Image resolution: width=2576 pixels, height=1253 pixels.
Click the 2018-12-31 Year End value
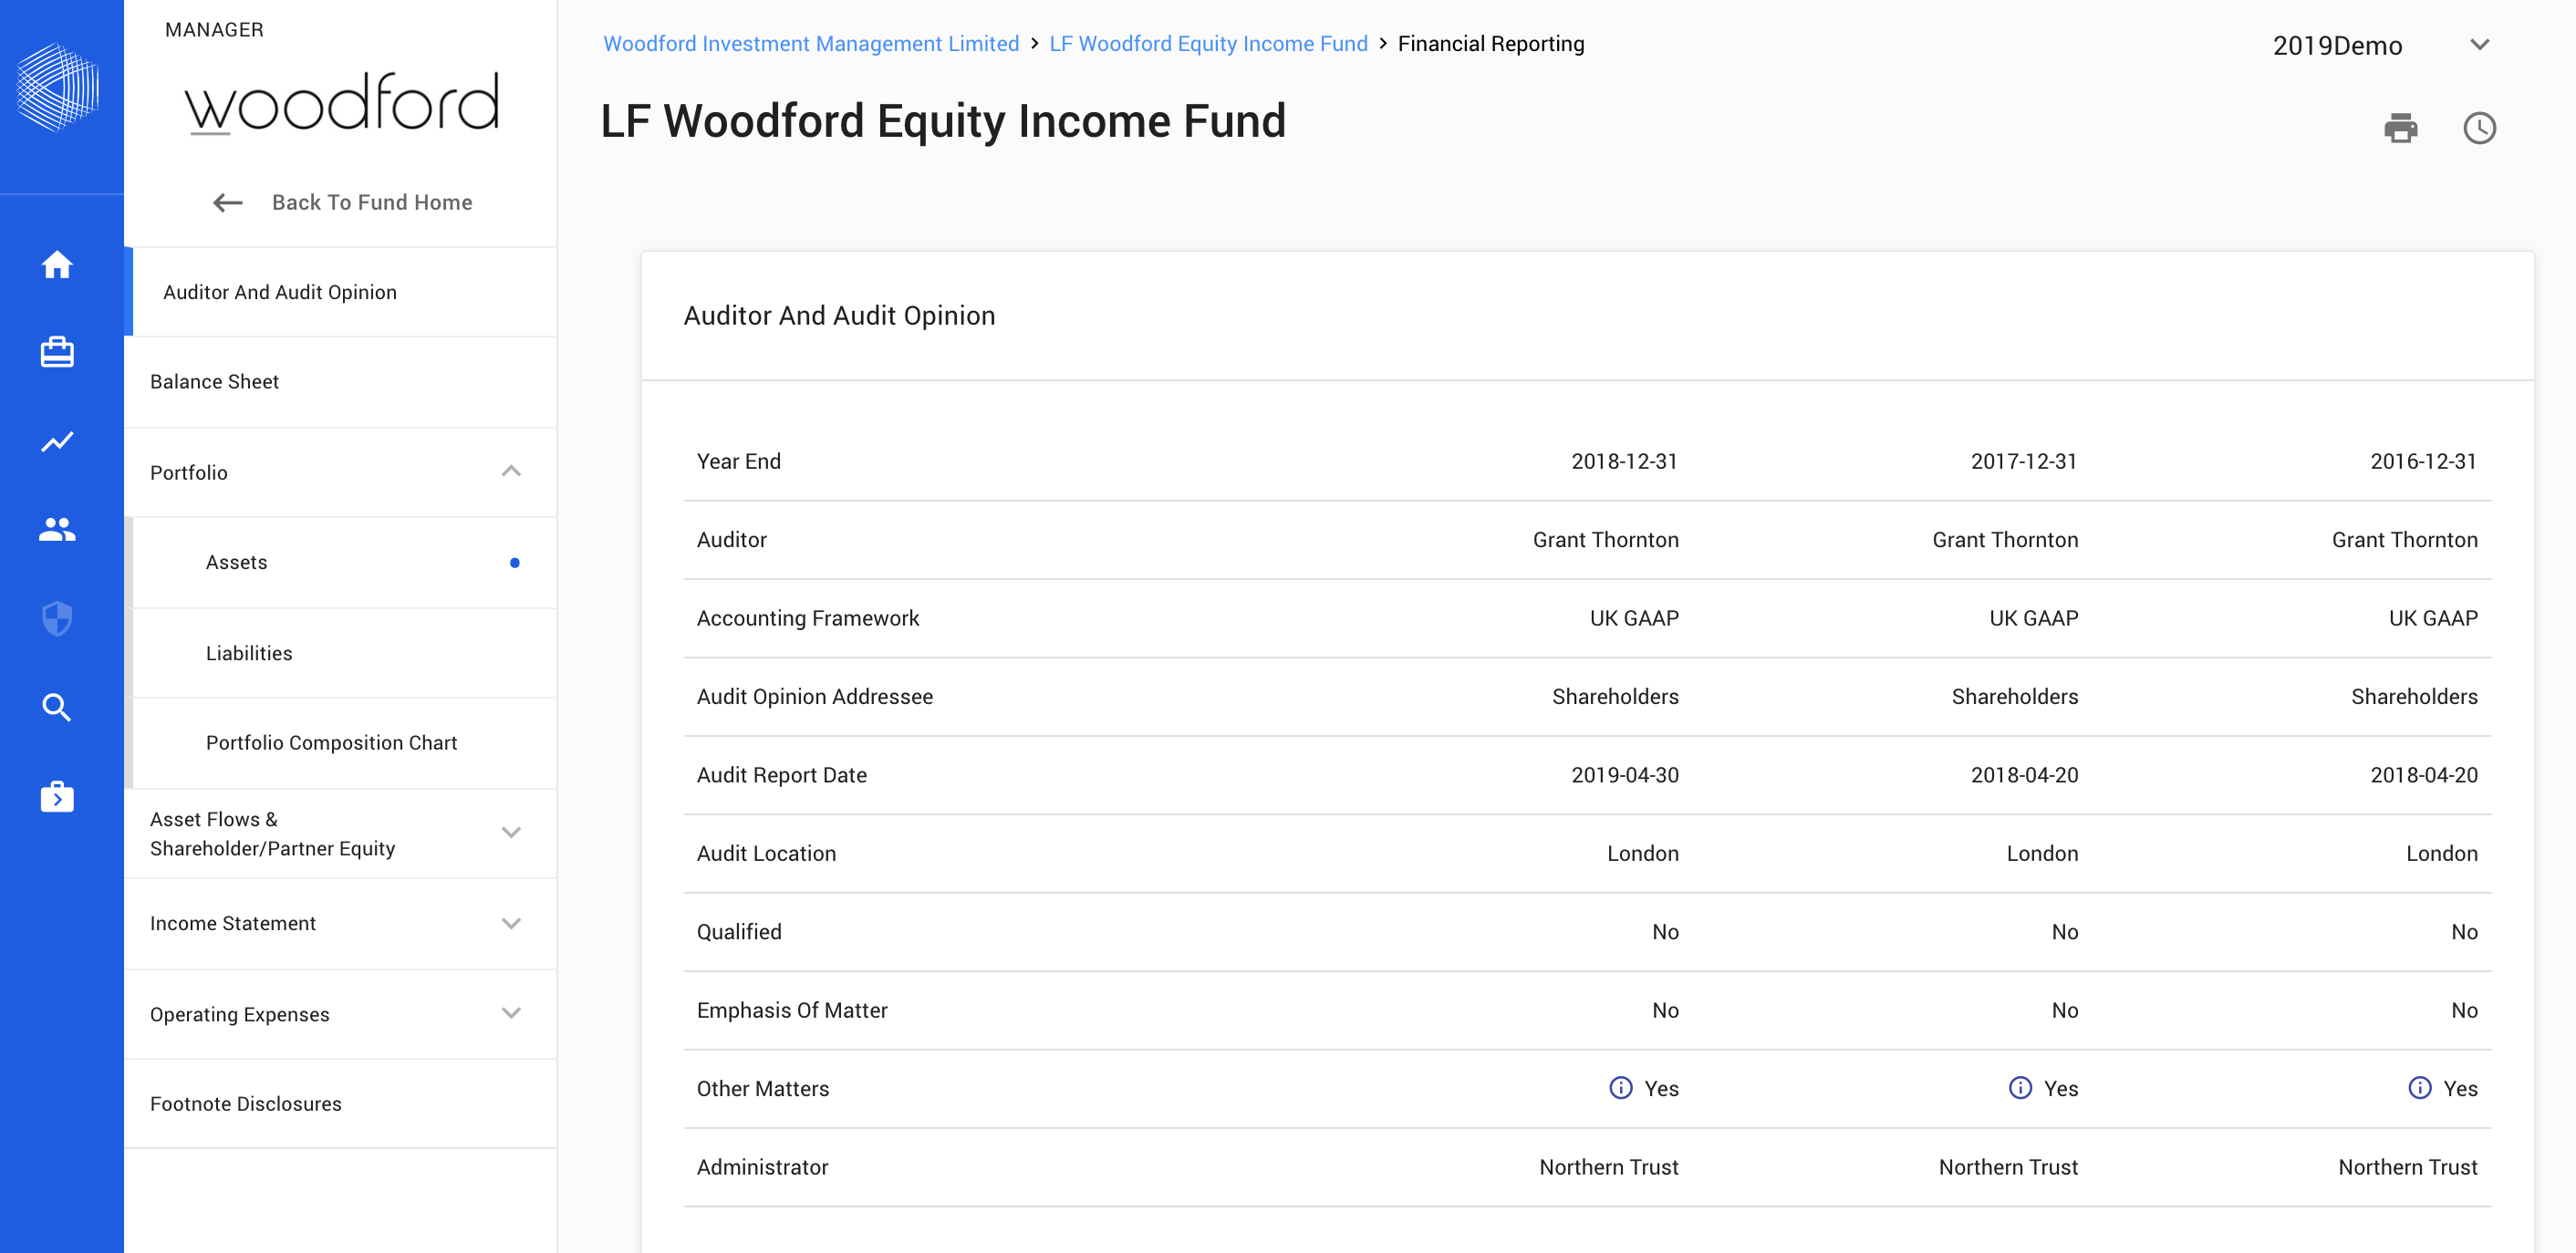(1624, 461)
